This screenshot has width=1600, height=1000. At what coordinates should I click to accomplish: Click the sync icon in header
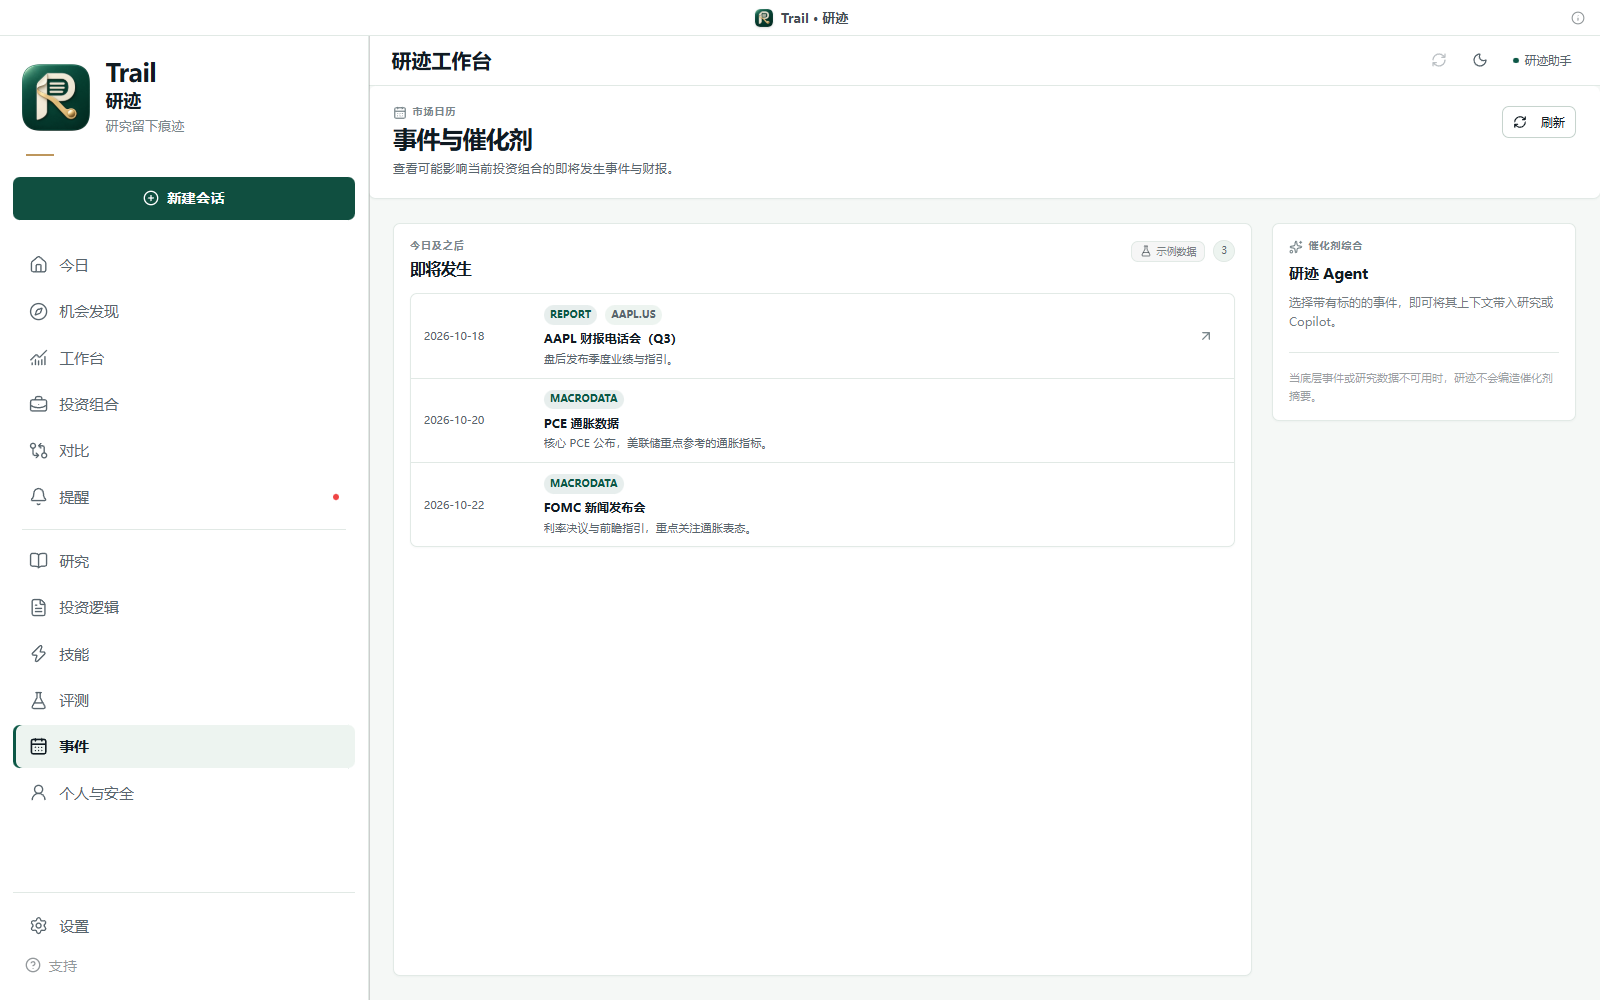pyautogui.click(x=1439, y=60)
